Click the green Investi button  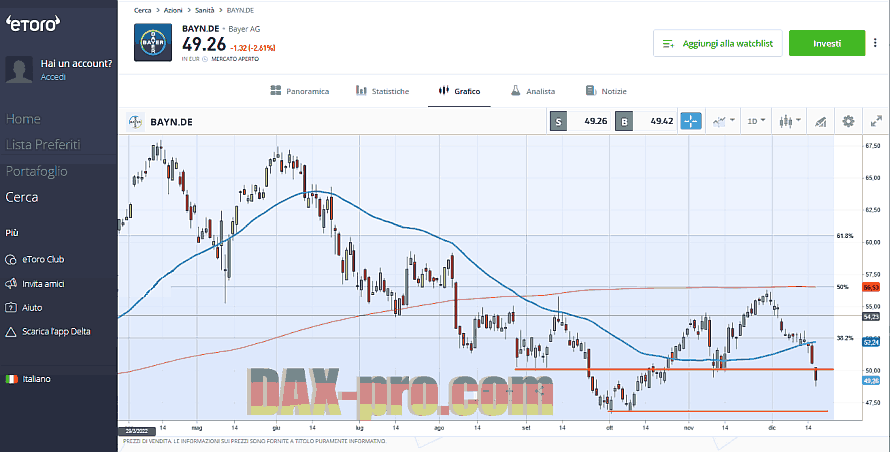pos(827,43)
